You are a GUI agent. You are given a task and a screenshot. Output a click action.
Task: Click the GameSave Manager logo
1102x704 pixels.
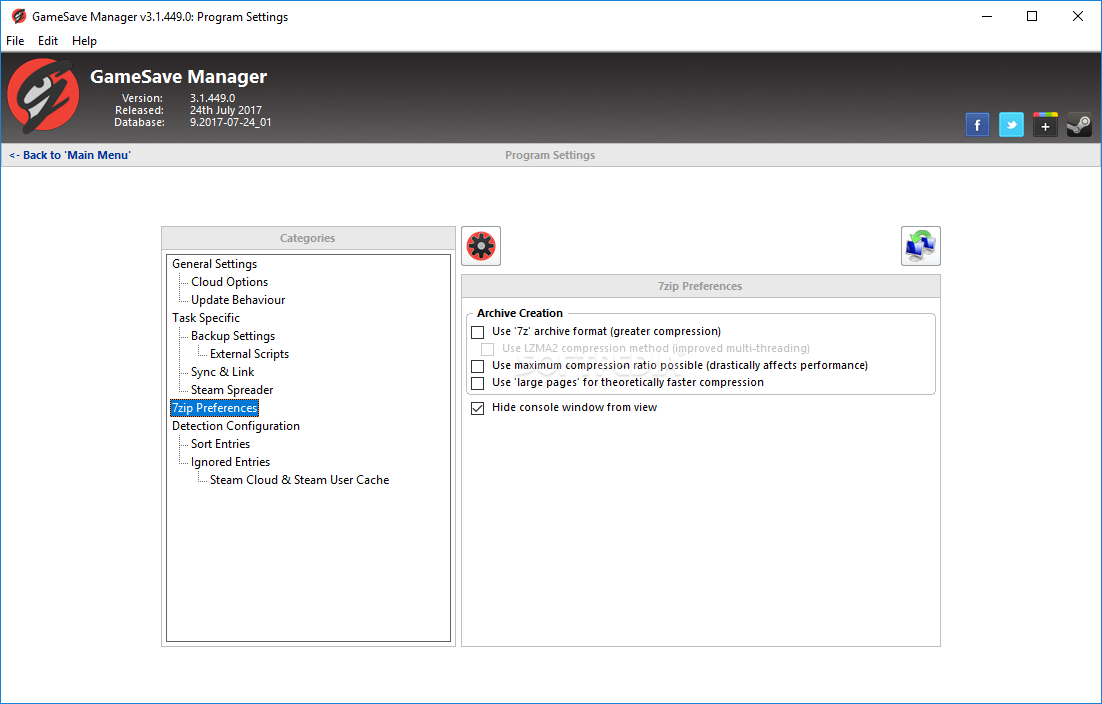coord(43,96)
